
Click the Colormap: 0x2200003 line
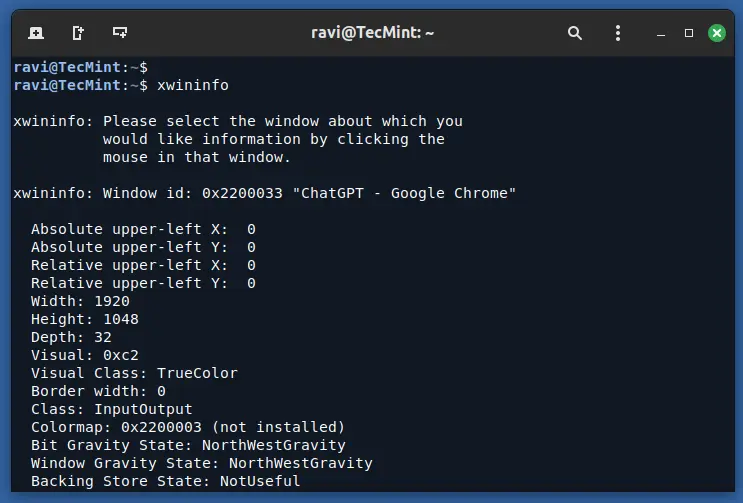(188, 427)
